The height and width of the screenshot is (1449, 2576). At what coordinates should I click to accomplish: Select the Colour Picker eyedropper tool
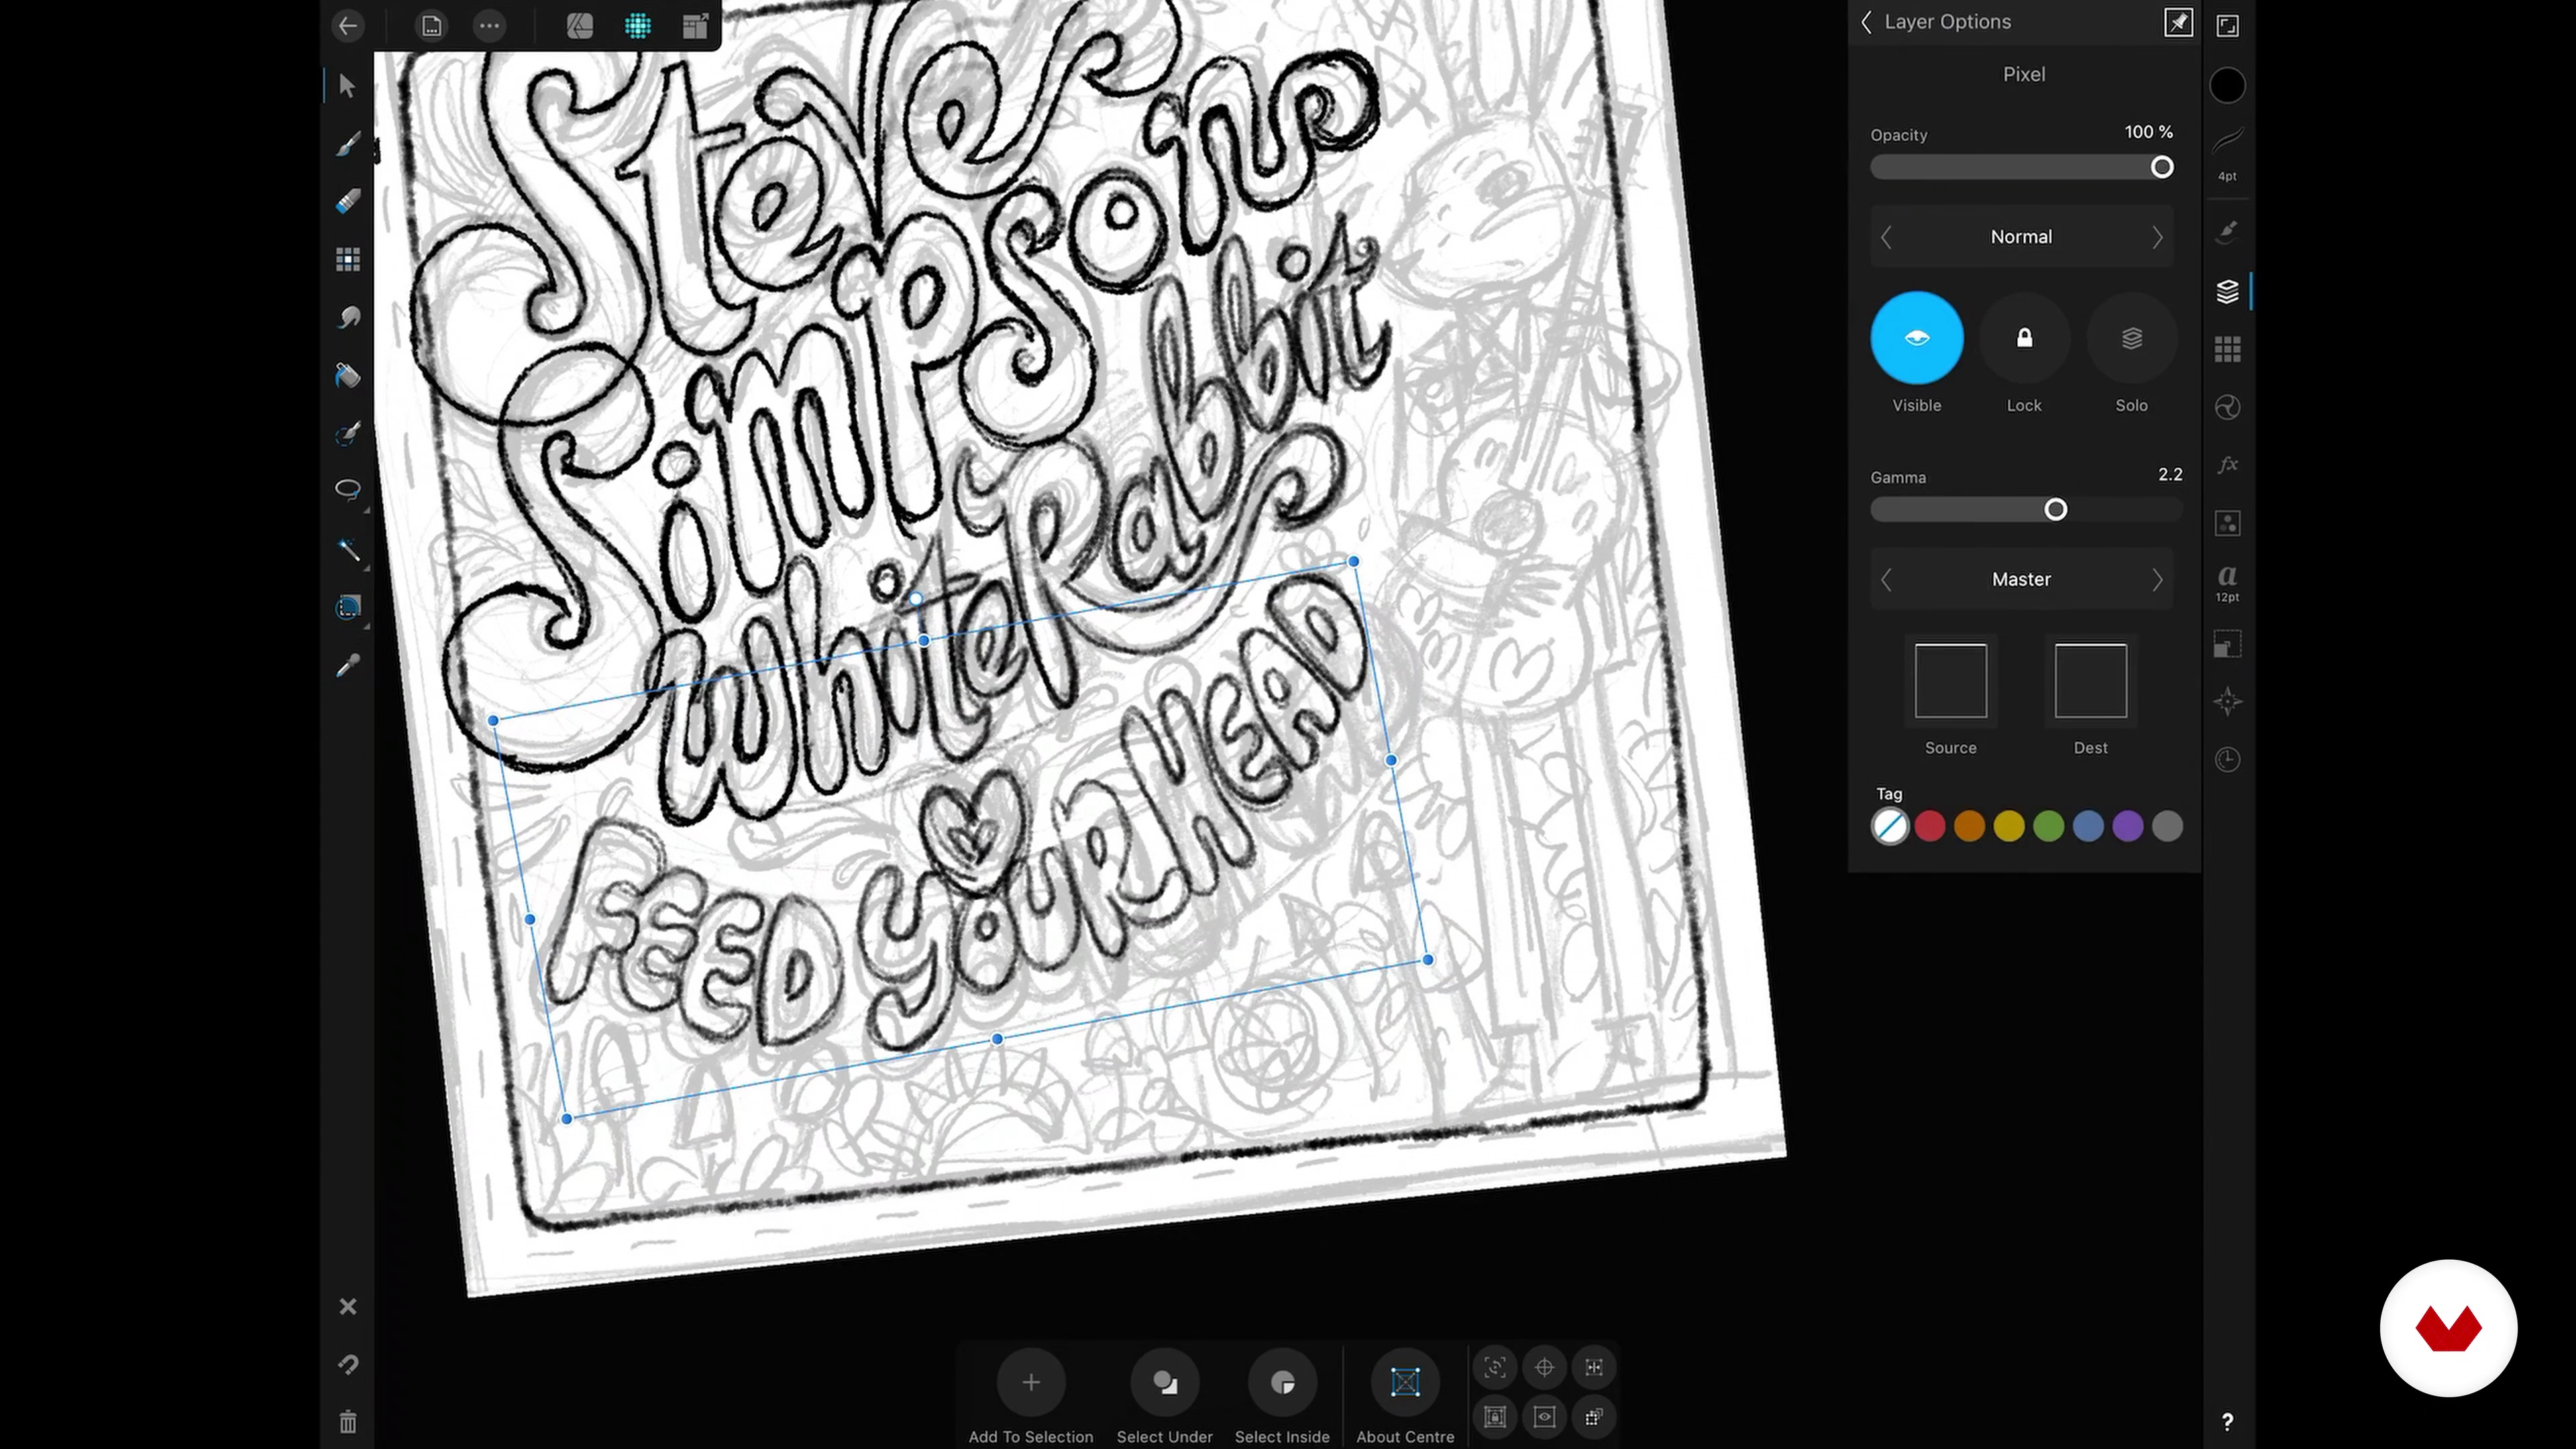point(347,666)
